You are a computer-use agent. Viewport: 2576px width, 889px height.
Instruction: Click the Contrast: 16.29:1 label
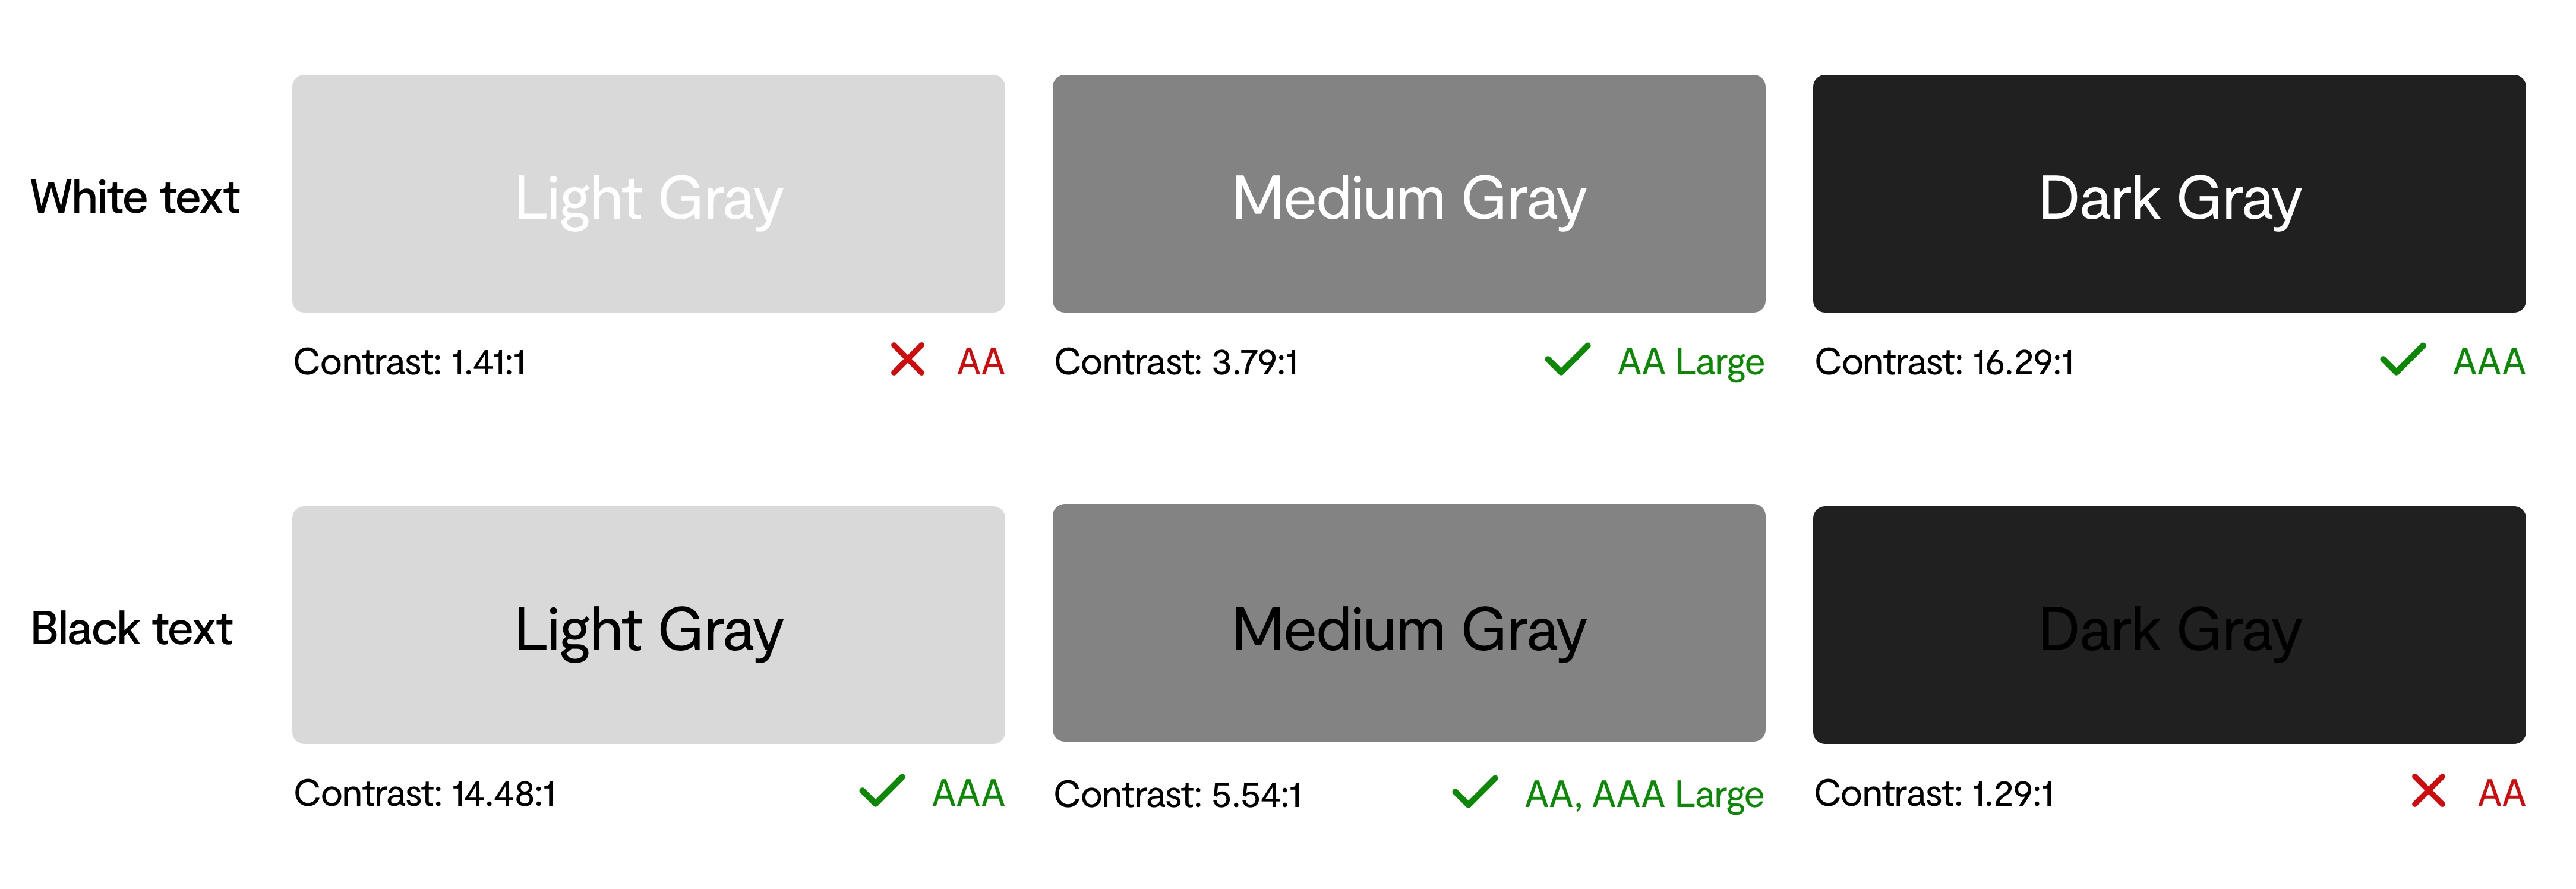(1945, 362)
